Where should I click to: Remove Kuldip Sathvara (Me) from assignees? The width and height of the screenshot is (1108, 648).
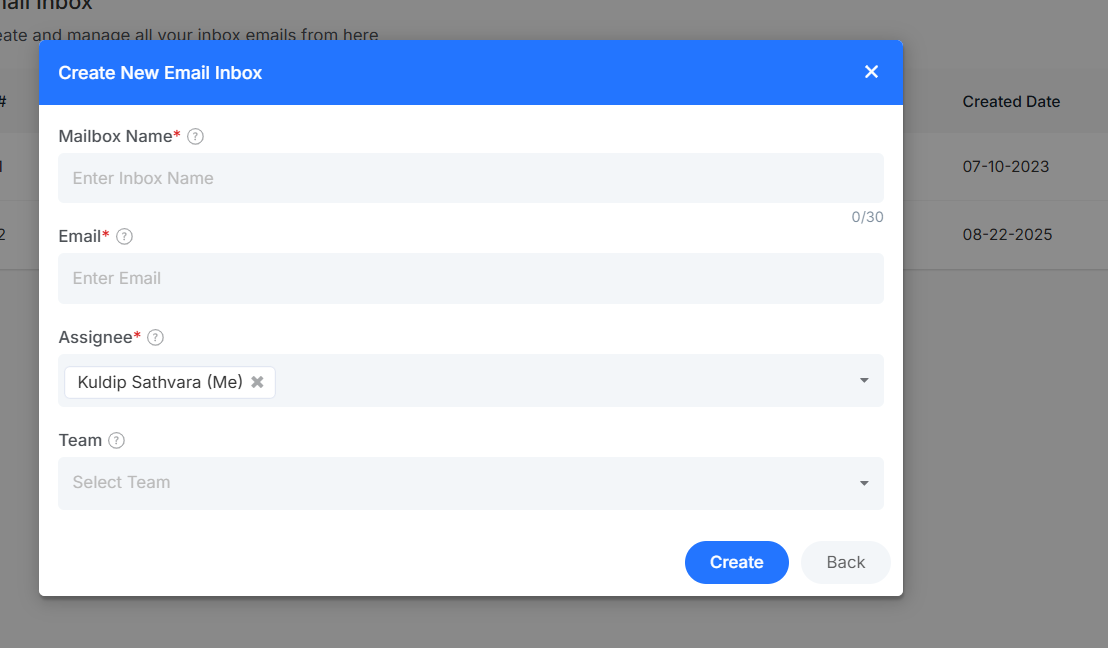click(257, 382)
